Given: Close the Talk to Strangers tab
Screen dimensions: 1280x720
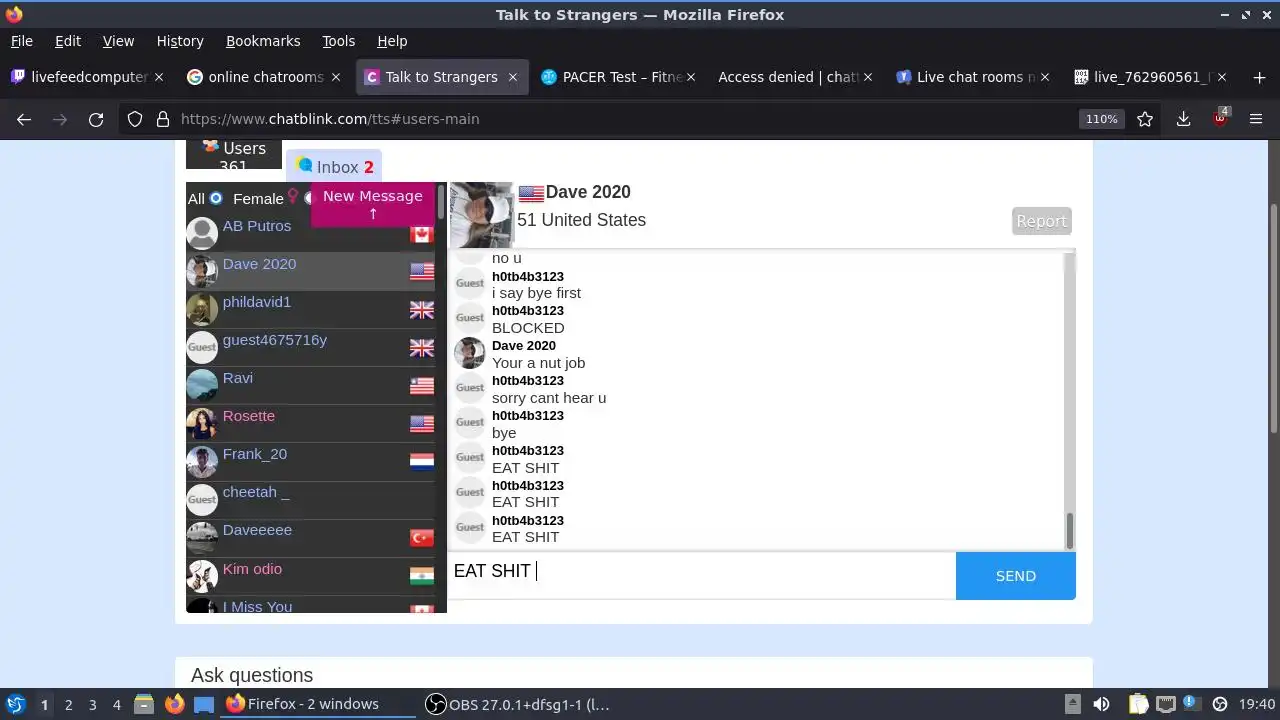Looking at the screenshot, I should point(513,77).
